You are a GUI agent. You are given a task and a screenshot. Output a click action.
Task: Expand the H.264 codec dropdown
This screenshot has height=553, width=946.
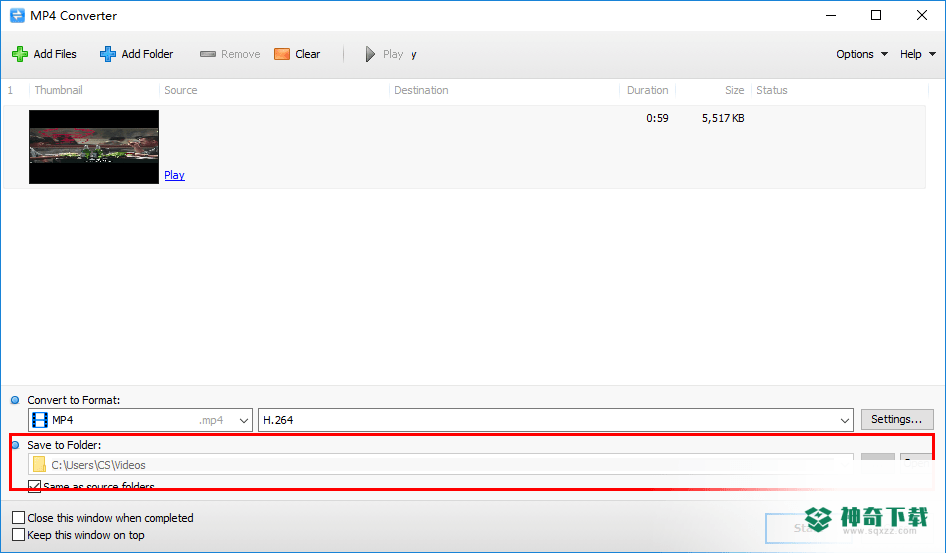(x=845, y=420)
